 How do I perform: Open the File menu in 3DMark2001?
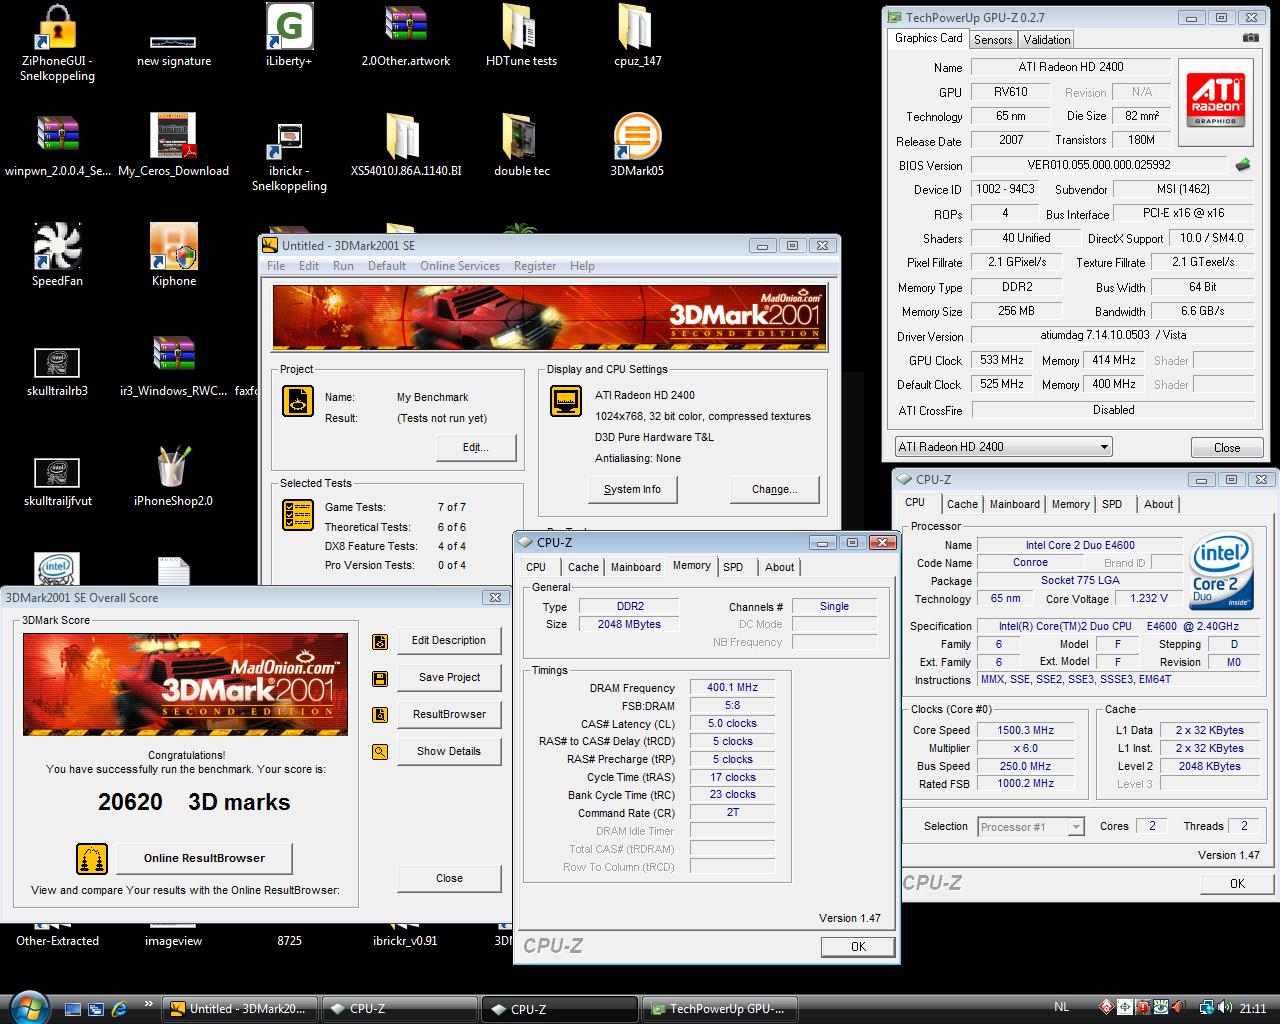click(x=276, y=266)
